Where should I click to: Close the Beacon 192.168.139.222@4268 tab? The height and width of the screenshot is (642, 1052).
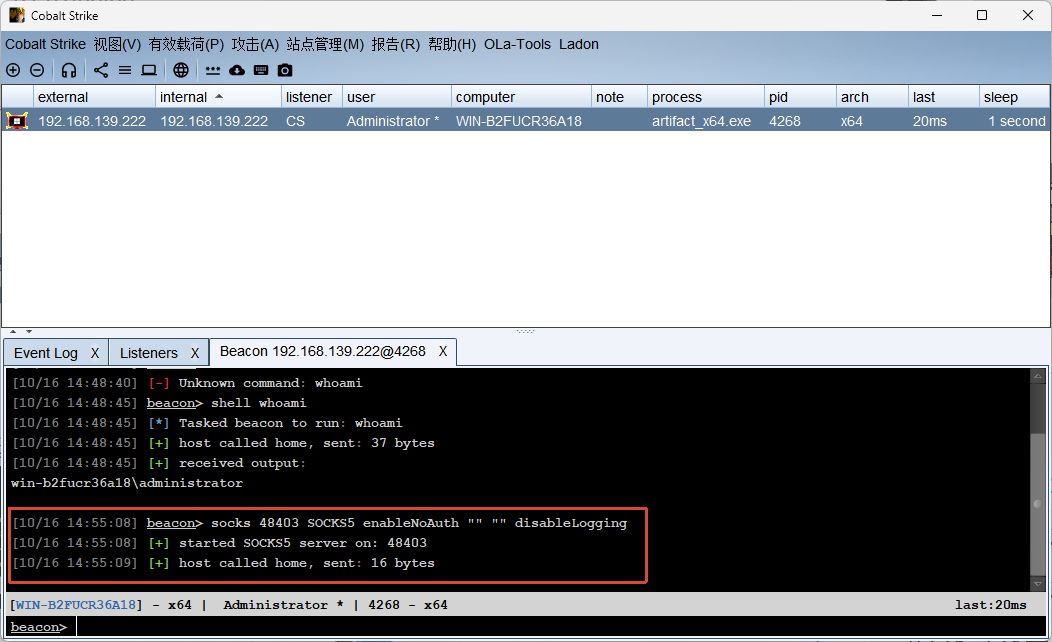pyautogui.click(x=443, y=352)
